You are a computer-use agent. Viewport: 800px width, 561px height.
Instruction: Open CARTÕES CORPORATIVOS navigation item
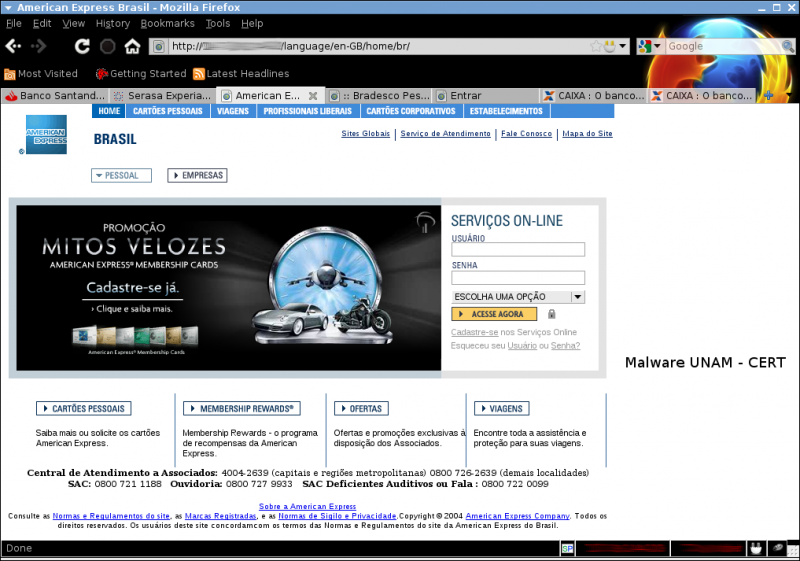click(x=411, y=111)
